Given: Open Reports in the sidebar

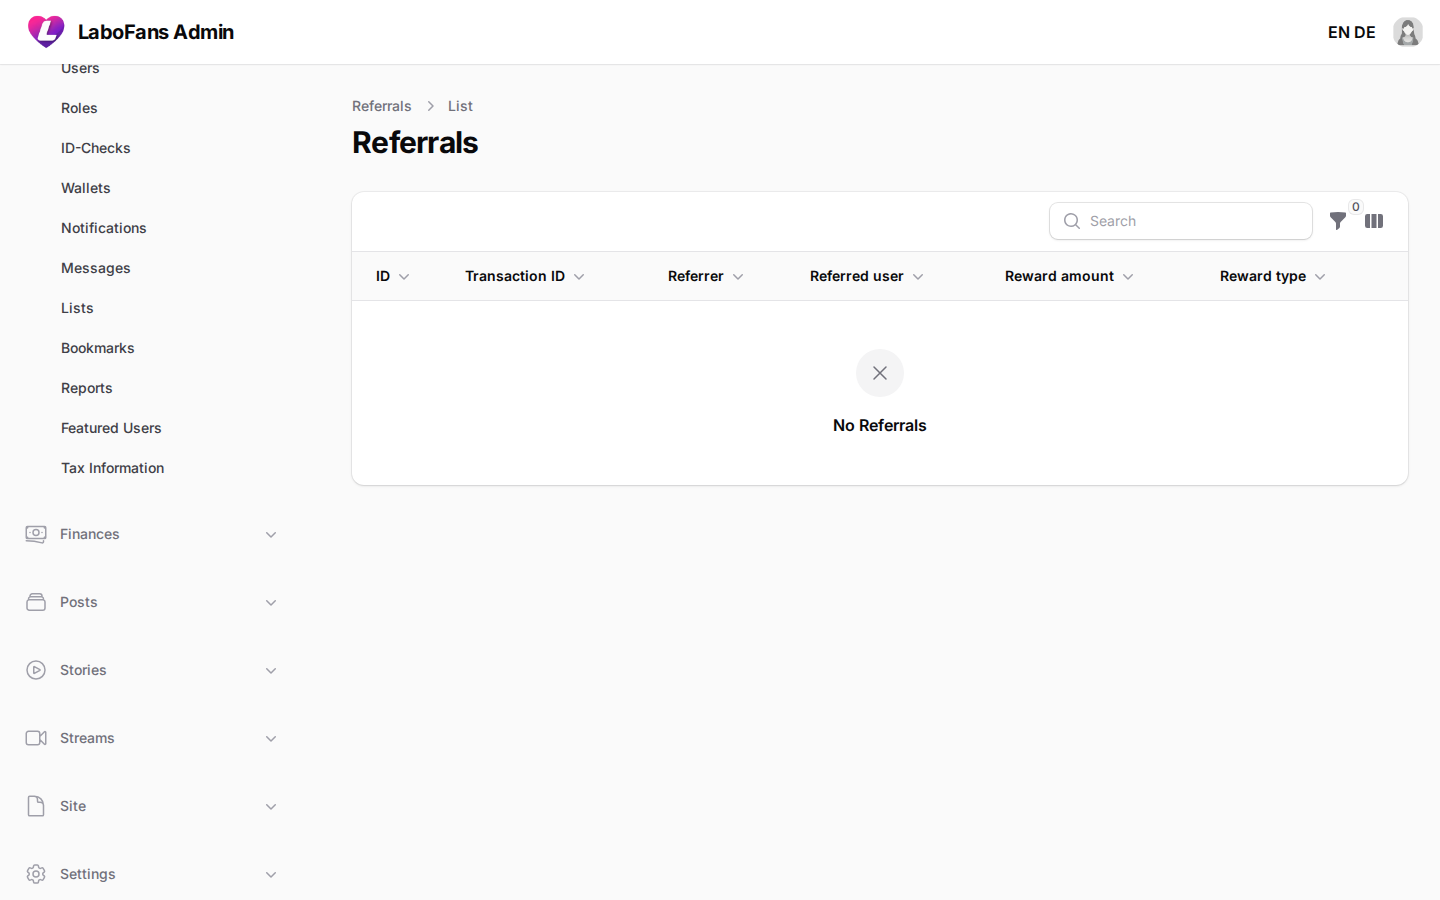Looking at the screenshot, I should tap(87, 388).
